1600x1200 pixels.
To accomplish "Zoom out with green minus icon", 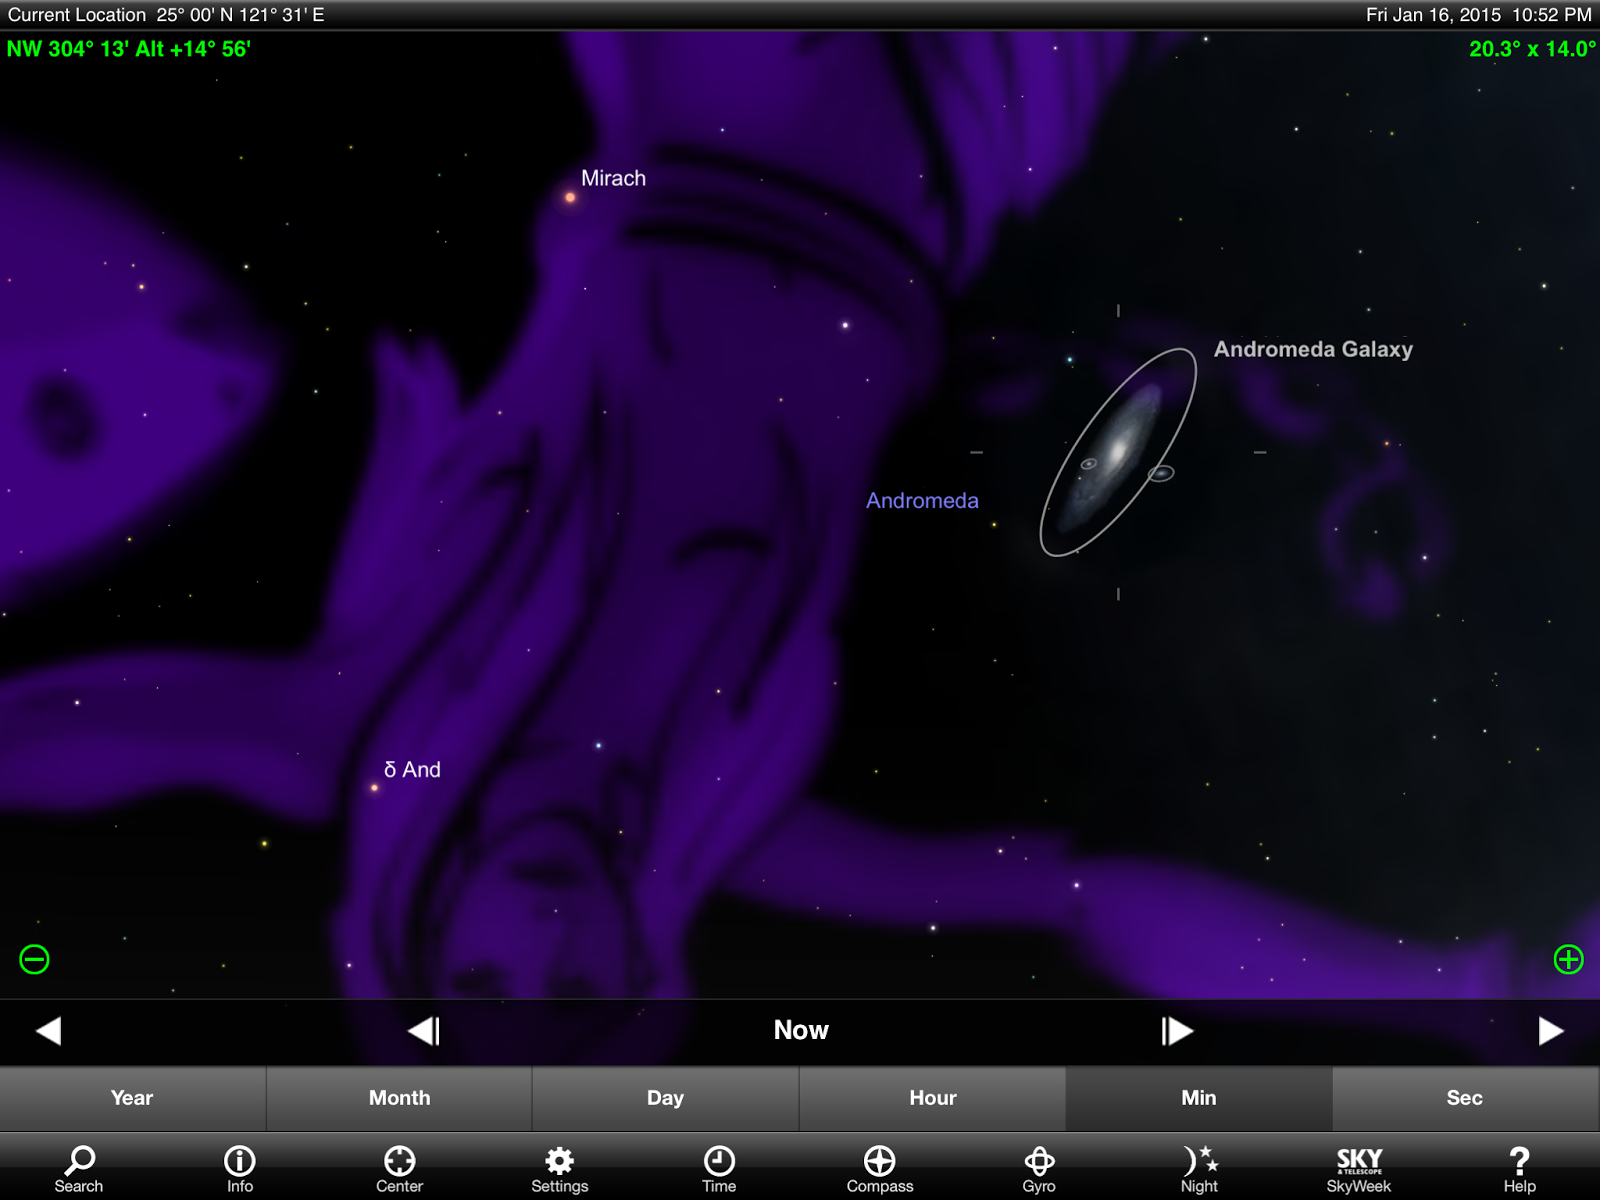I will coord(34,960).
